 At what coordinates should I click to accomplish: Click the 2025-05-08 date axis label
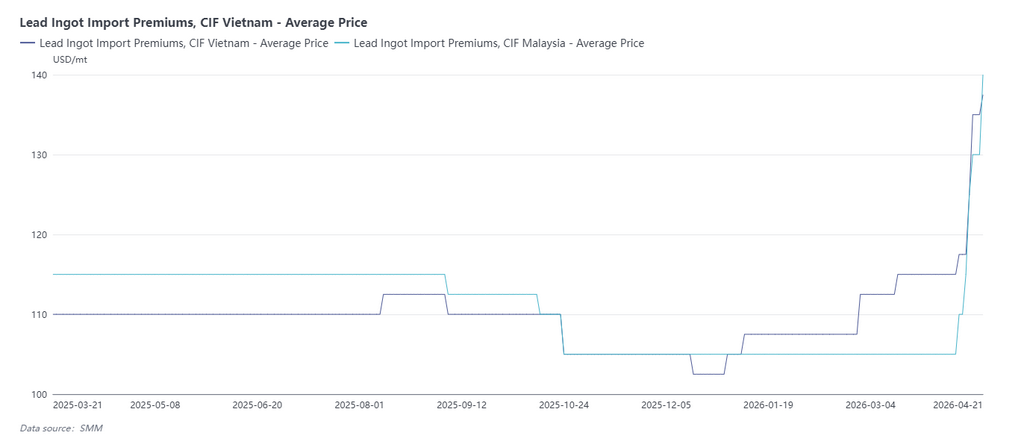[155, 406]
